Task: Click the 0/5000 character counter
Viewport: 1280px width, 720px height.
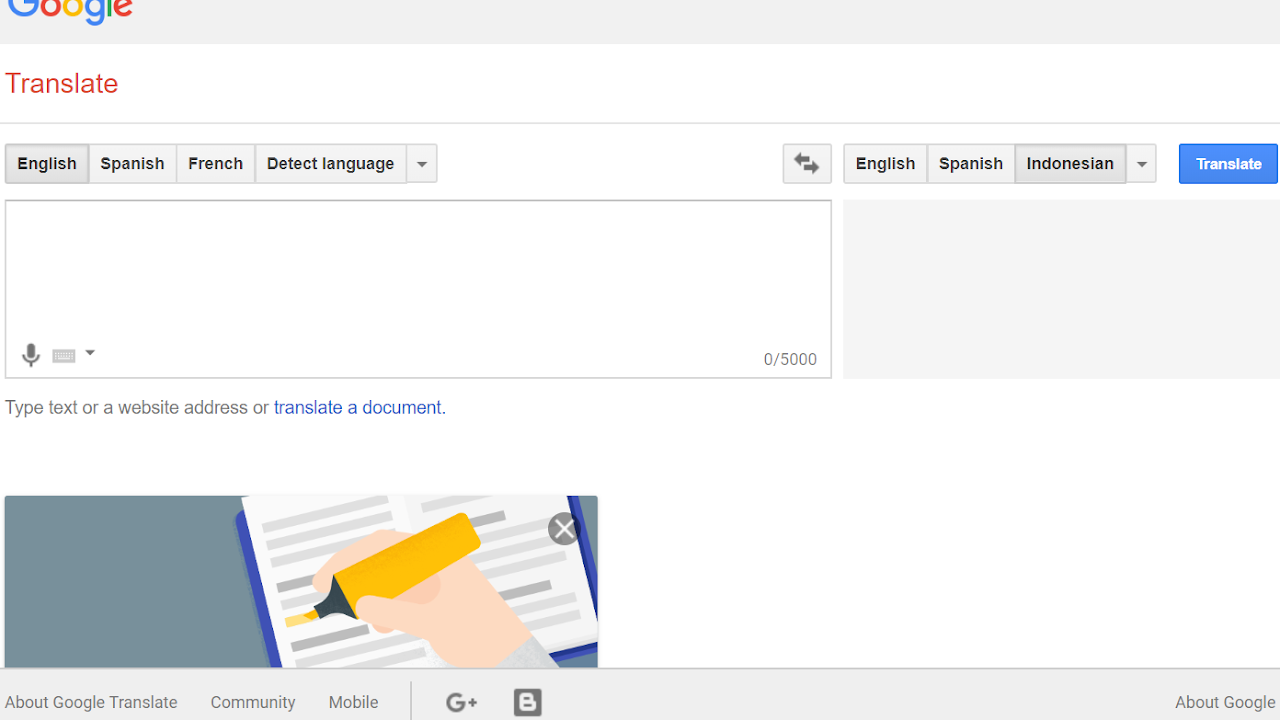Action: pos(790,360)
